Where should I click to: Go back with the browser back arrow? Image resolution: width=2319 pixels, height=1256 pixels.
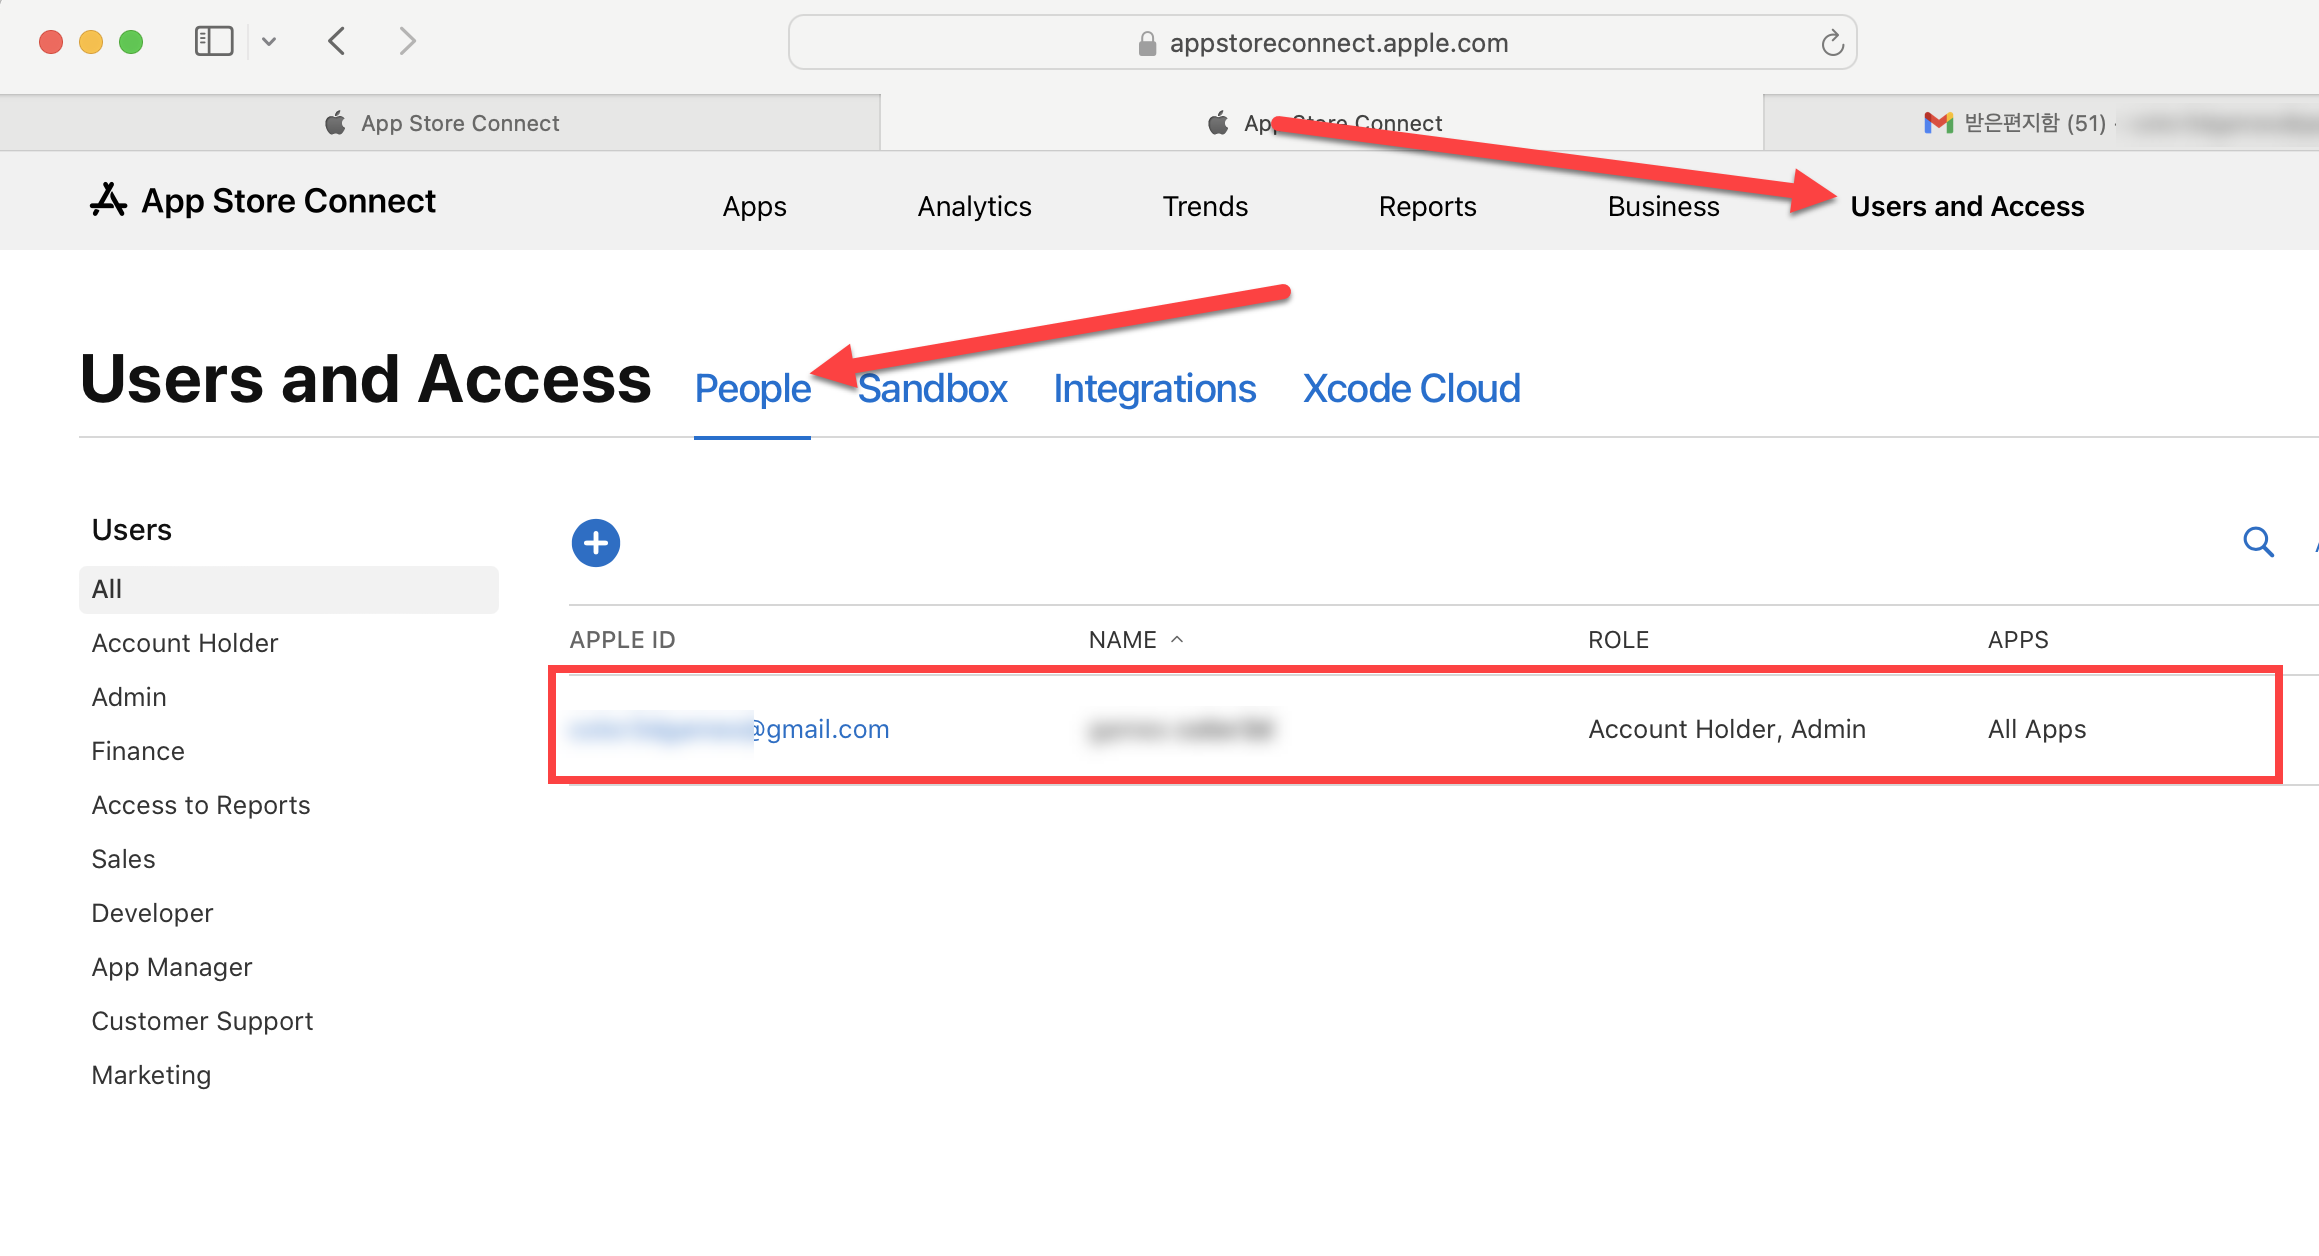[x=337, y=42]
